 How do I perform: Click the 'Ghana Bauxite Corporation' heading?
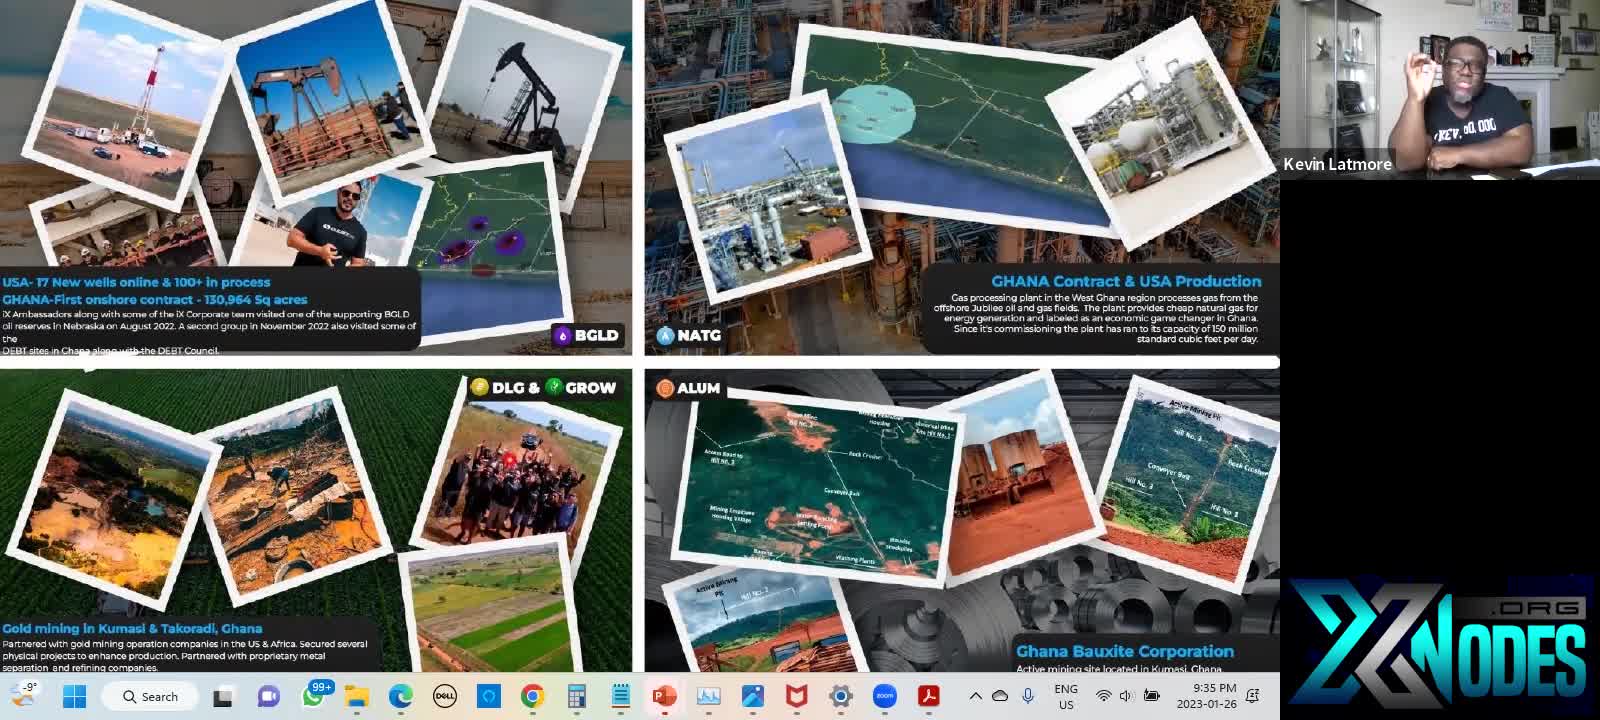(x=1125, y=651)
